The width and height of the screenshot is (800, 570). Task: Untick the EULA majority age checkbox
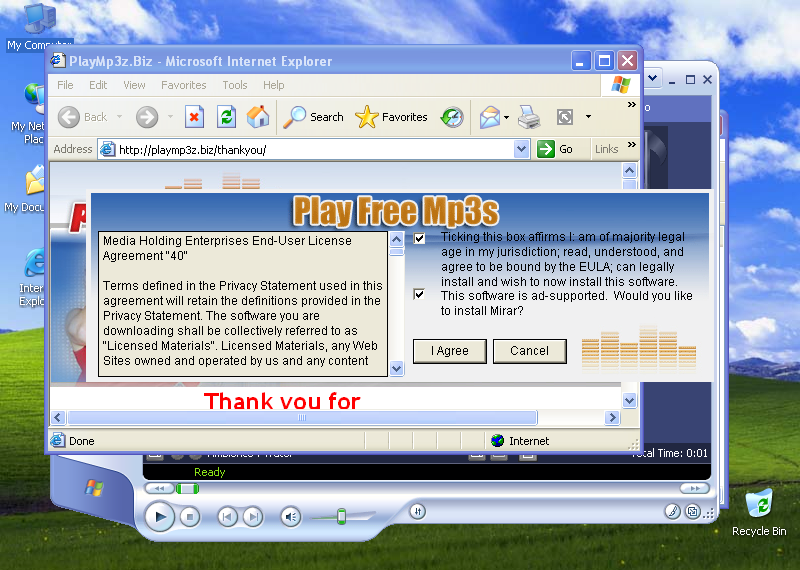(x=419, y=238)
